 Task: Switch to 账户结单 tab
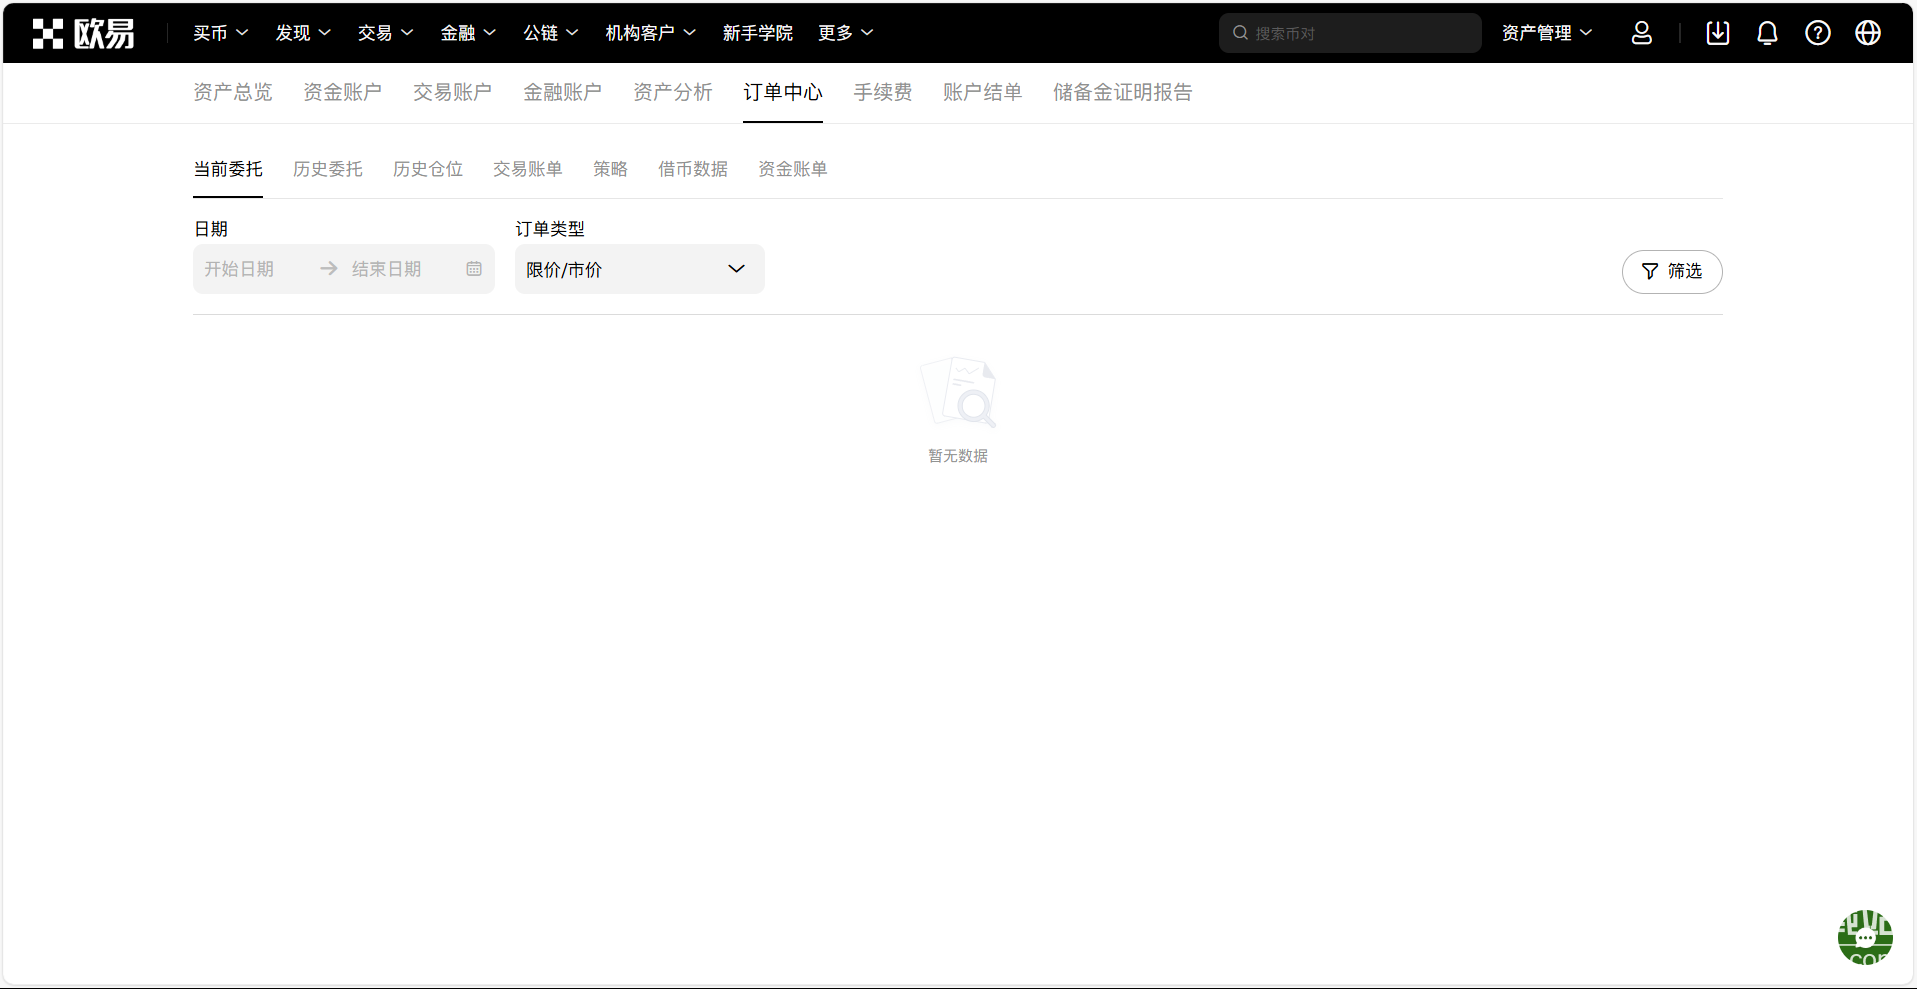pos(983,92)
